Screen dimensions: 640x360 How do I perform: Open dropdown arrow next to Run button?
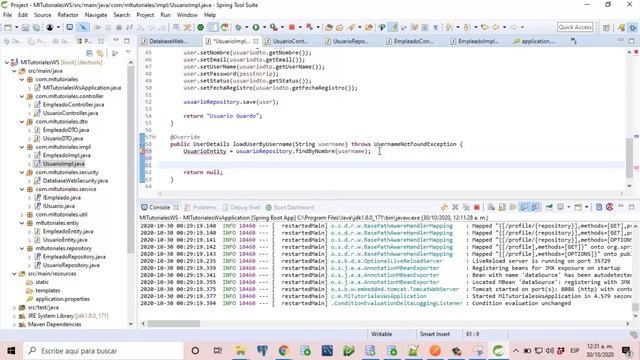(264, 27)
